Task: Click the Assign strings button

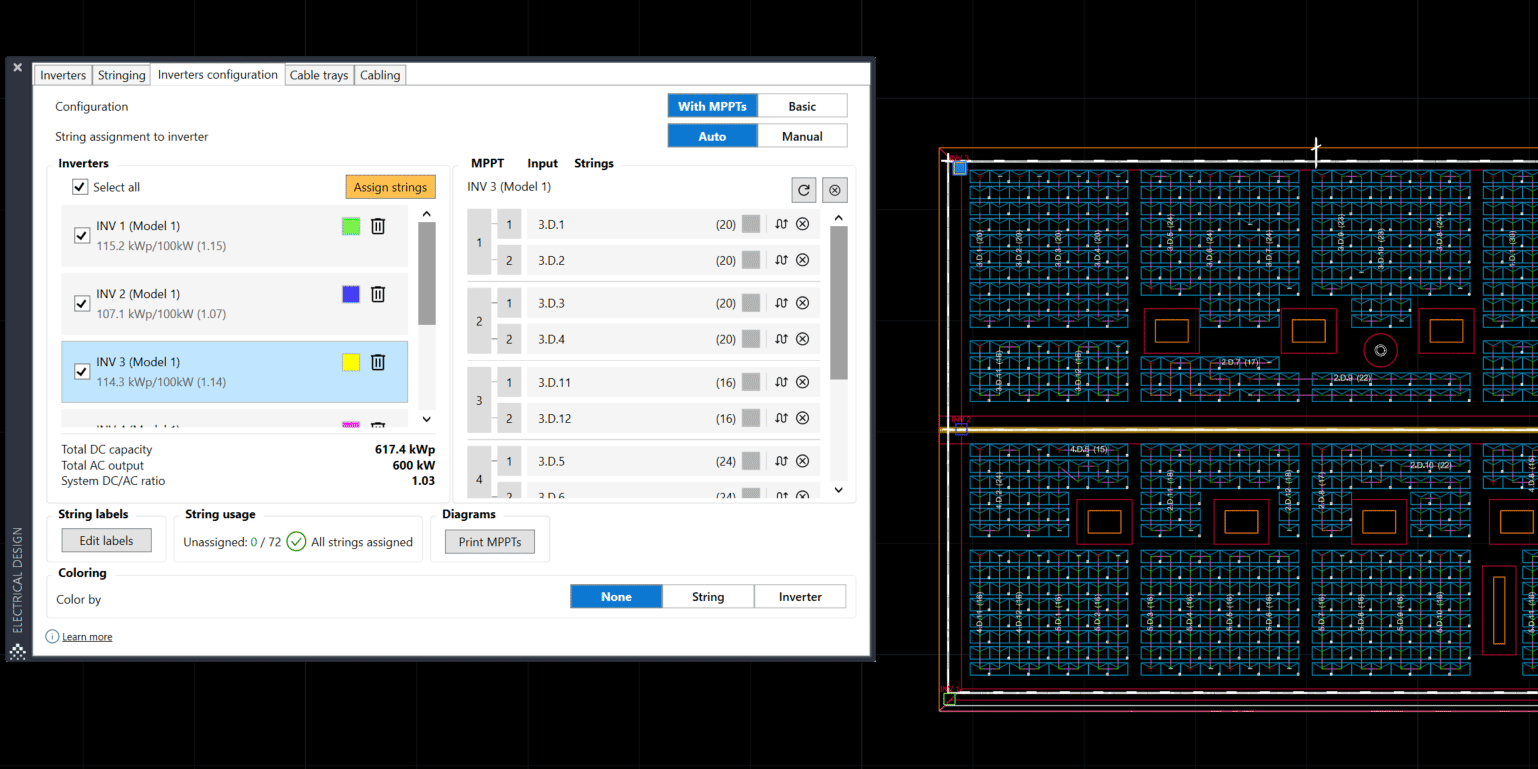Action: click(390, 187)
